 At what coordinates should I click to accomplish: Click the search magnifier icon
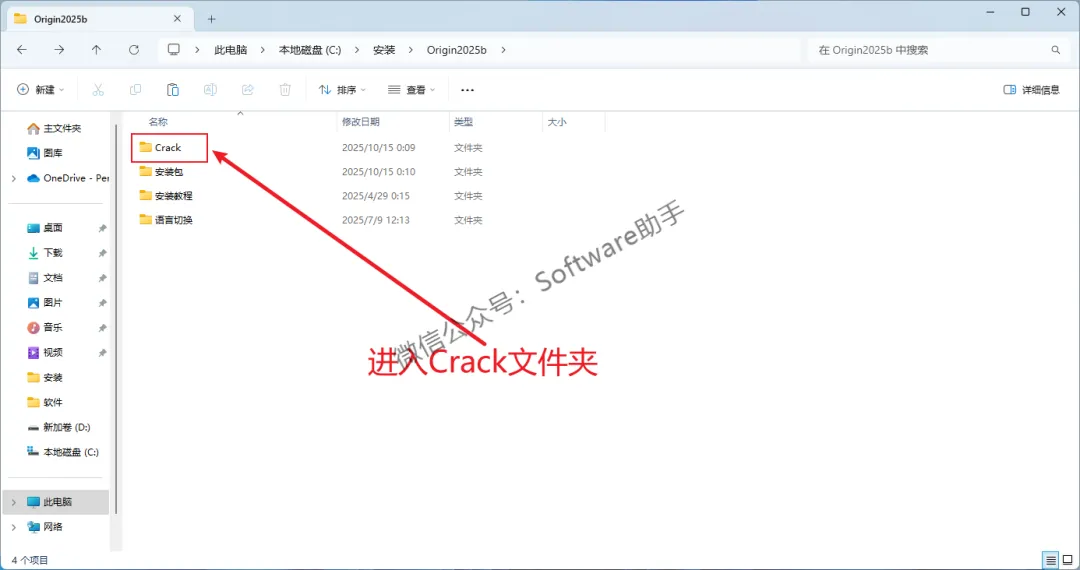click(x=1055, y=50)
